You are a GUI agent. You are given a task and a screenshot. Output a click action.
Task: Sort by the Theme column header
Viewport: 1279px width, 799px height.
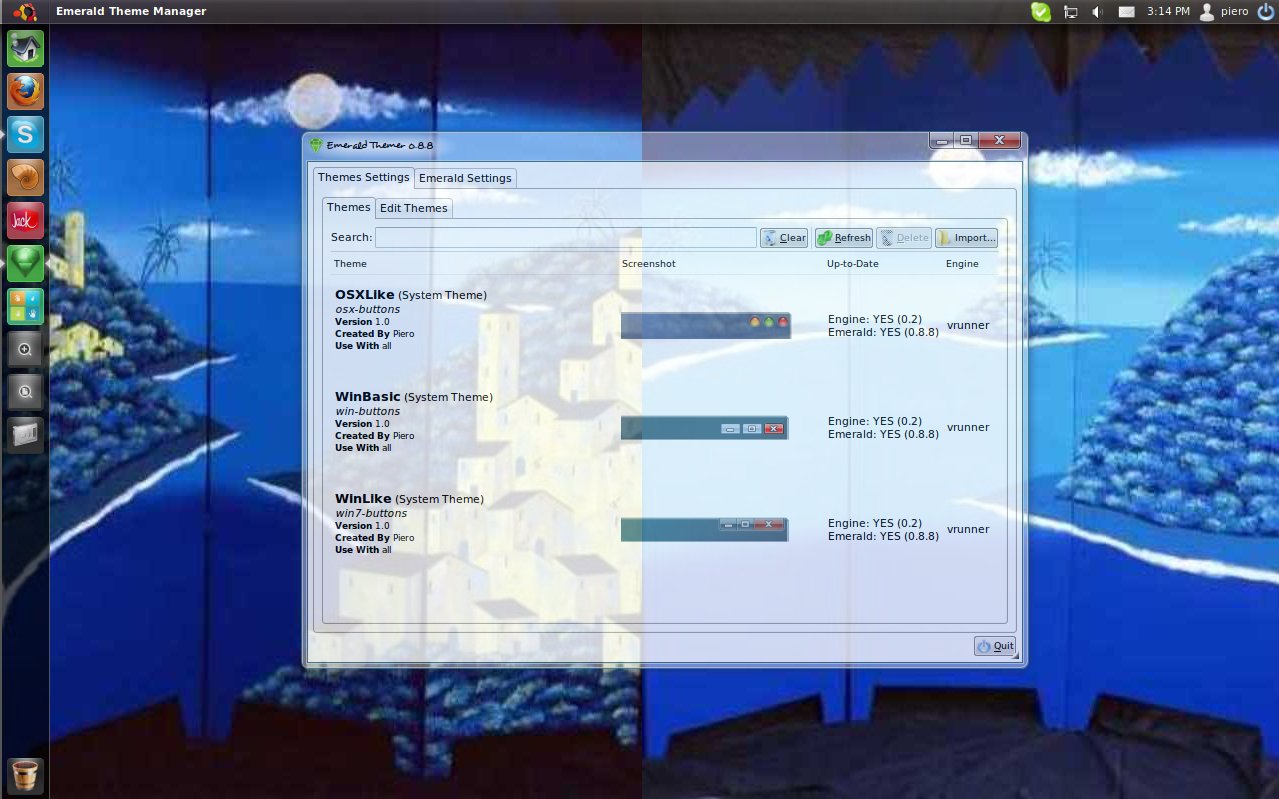[x=350, y=264]
